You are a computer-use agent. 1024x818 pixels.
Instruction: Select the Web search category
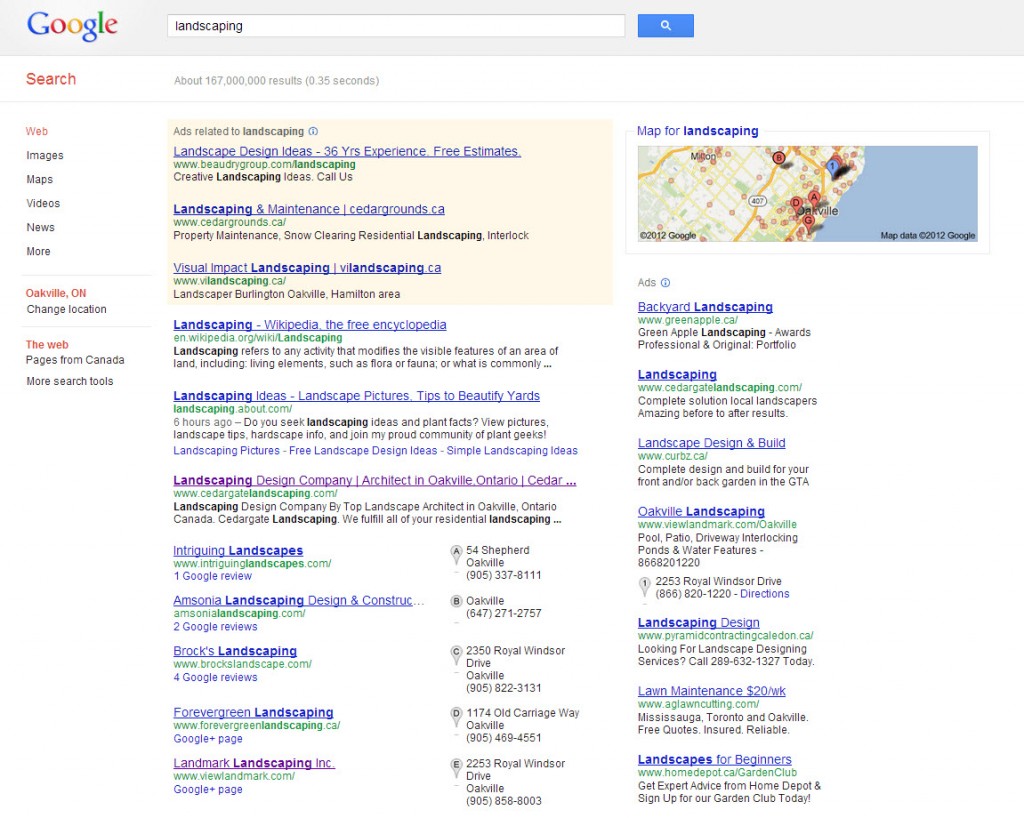coord(37,131)
